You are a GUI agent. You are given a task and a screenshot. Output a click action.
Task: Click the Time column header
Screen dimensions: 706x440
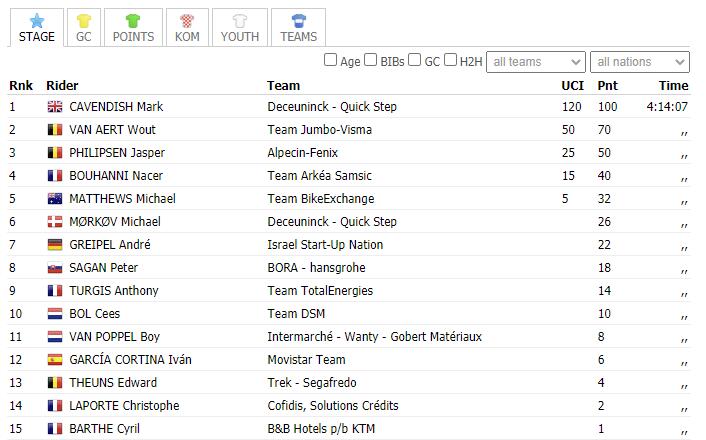(673, 85)
